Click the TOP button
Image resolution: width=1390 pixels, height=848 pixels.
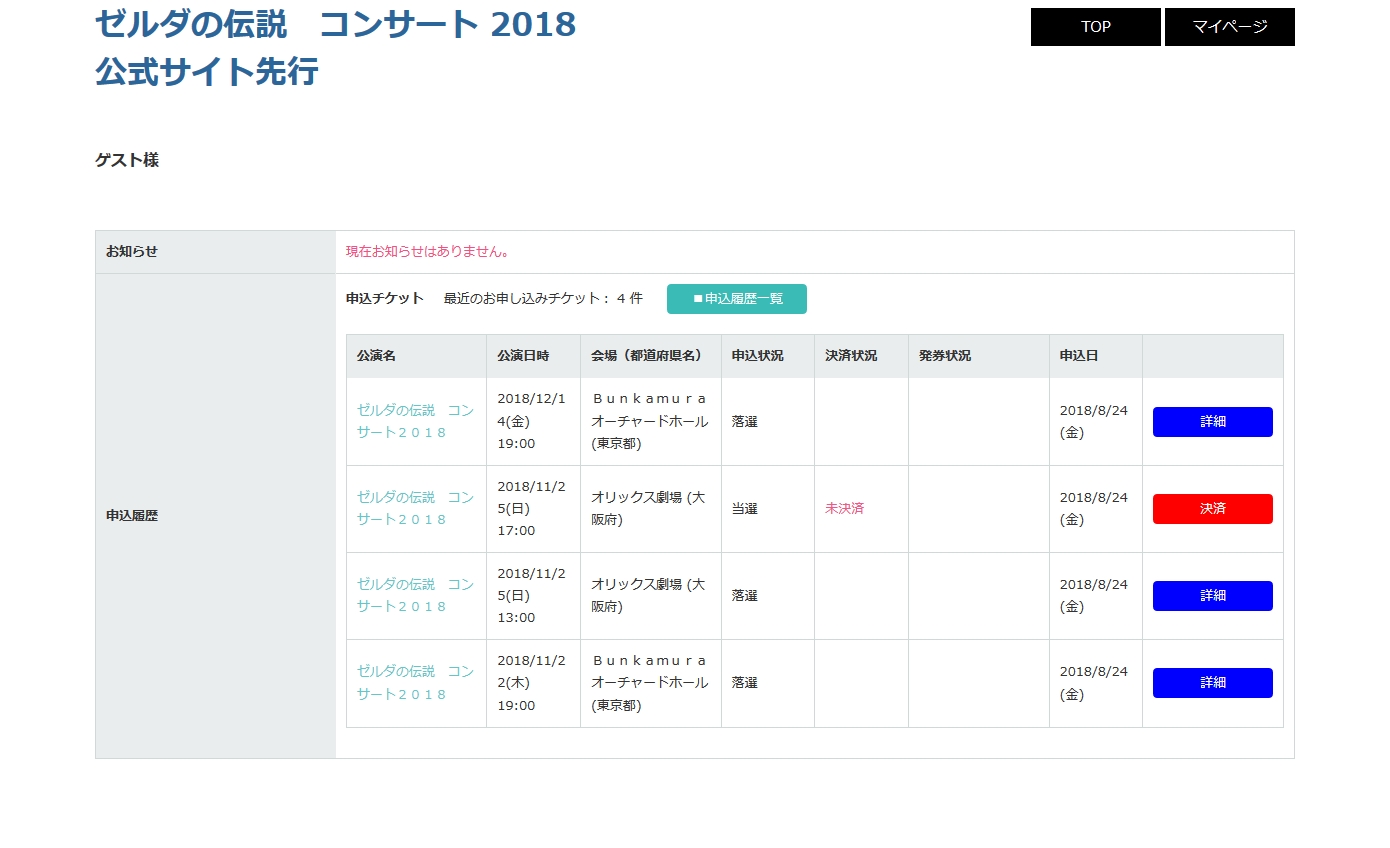click(x=1095, y=27)
